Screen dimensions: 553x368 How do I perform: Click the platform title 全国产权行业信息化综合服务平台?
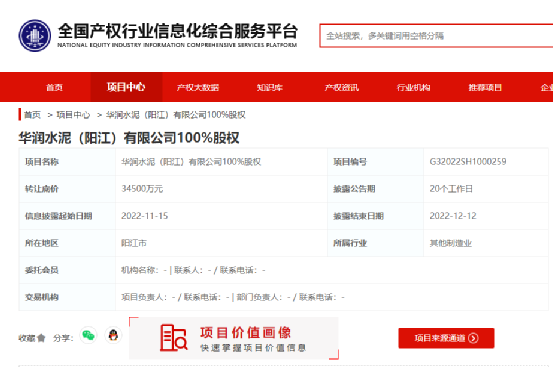[x=178, y=31]
